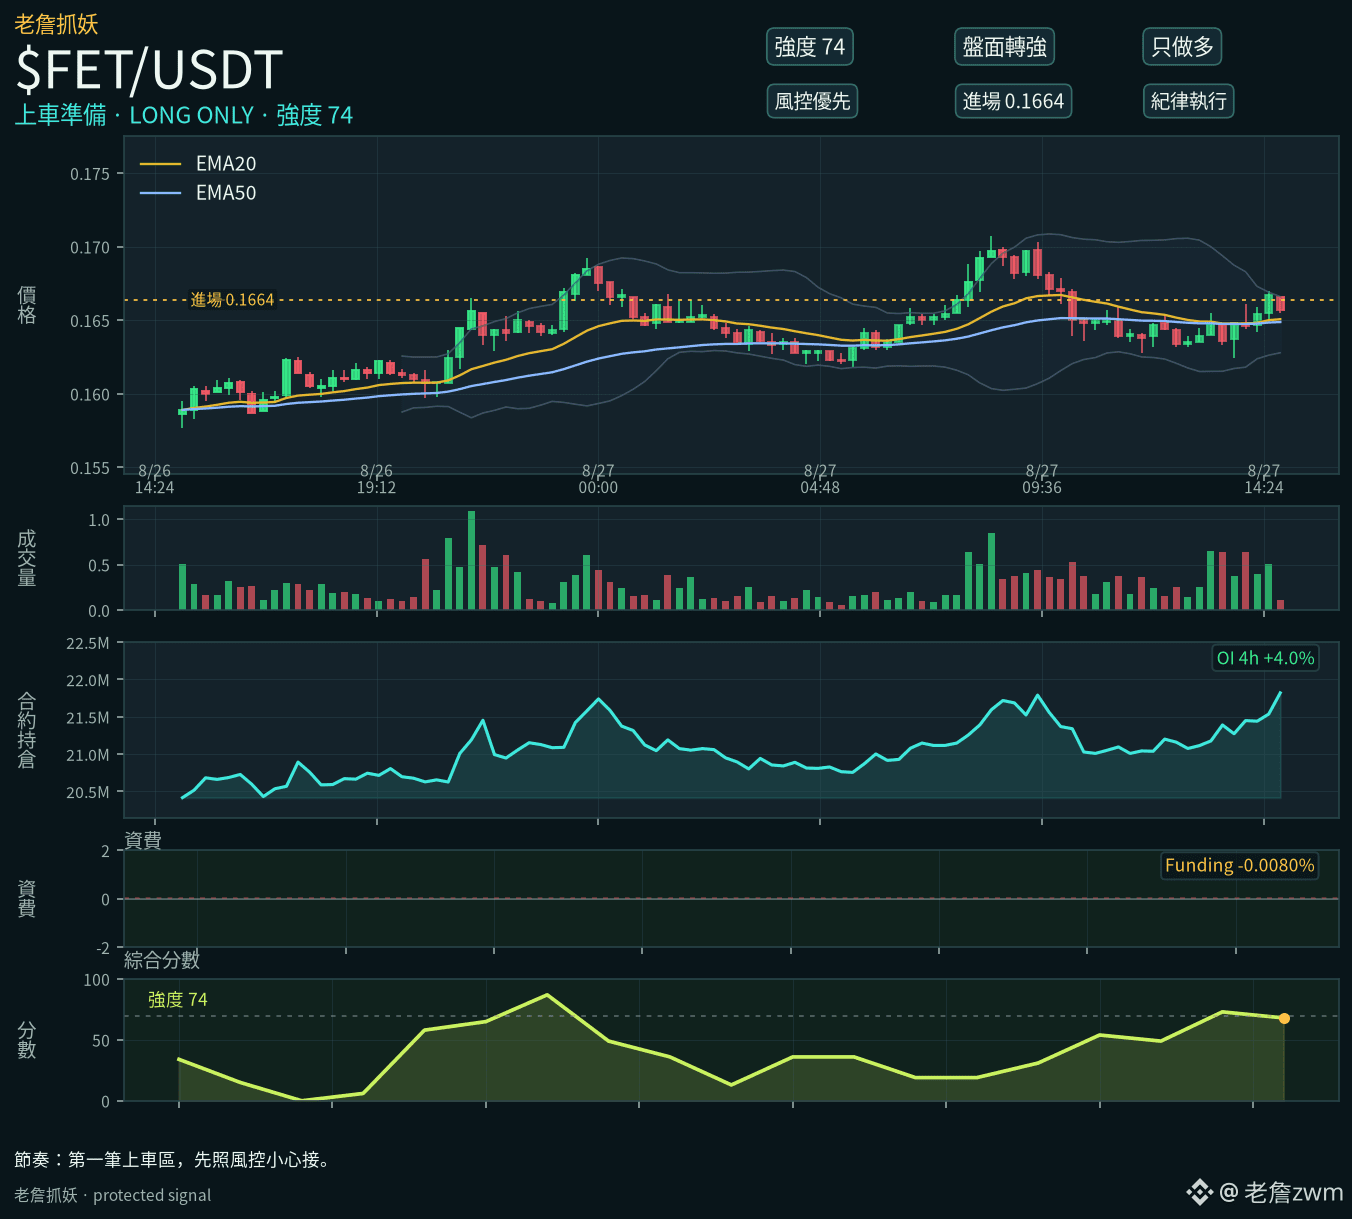
Task: Click the 強度 74 label in score chart
Action: click(178, 1000)
